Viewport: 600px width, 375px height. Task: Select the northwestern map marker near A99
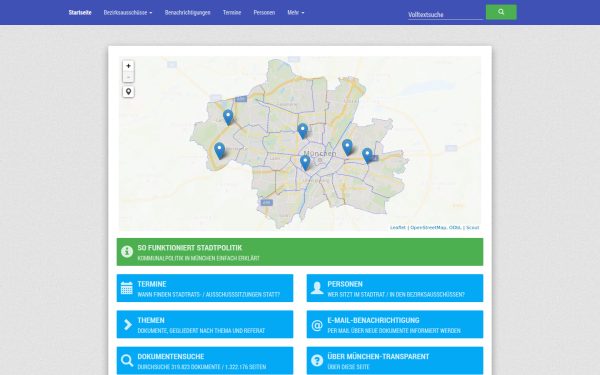point(228,117)
